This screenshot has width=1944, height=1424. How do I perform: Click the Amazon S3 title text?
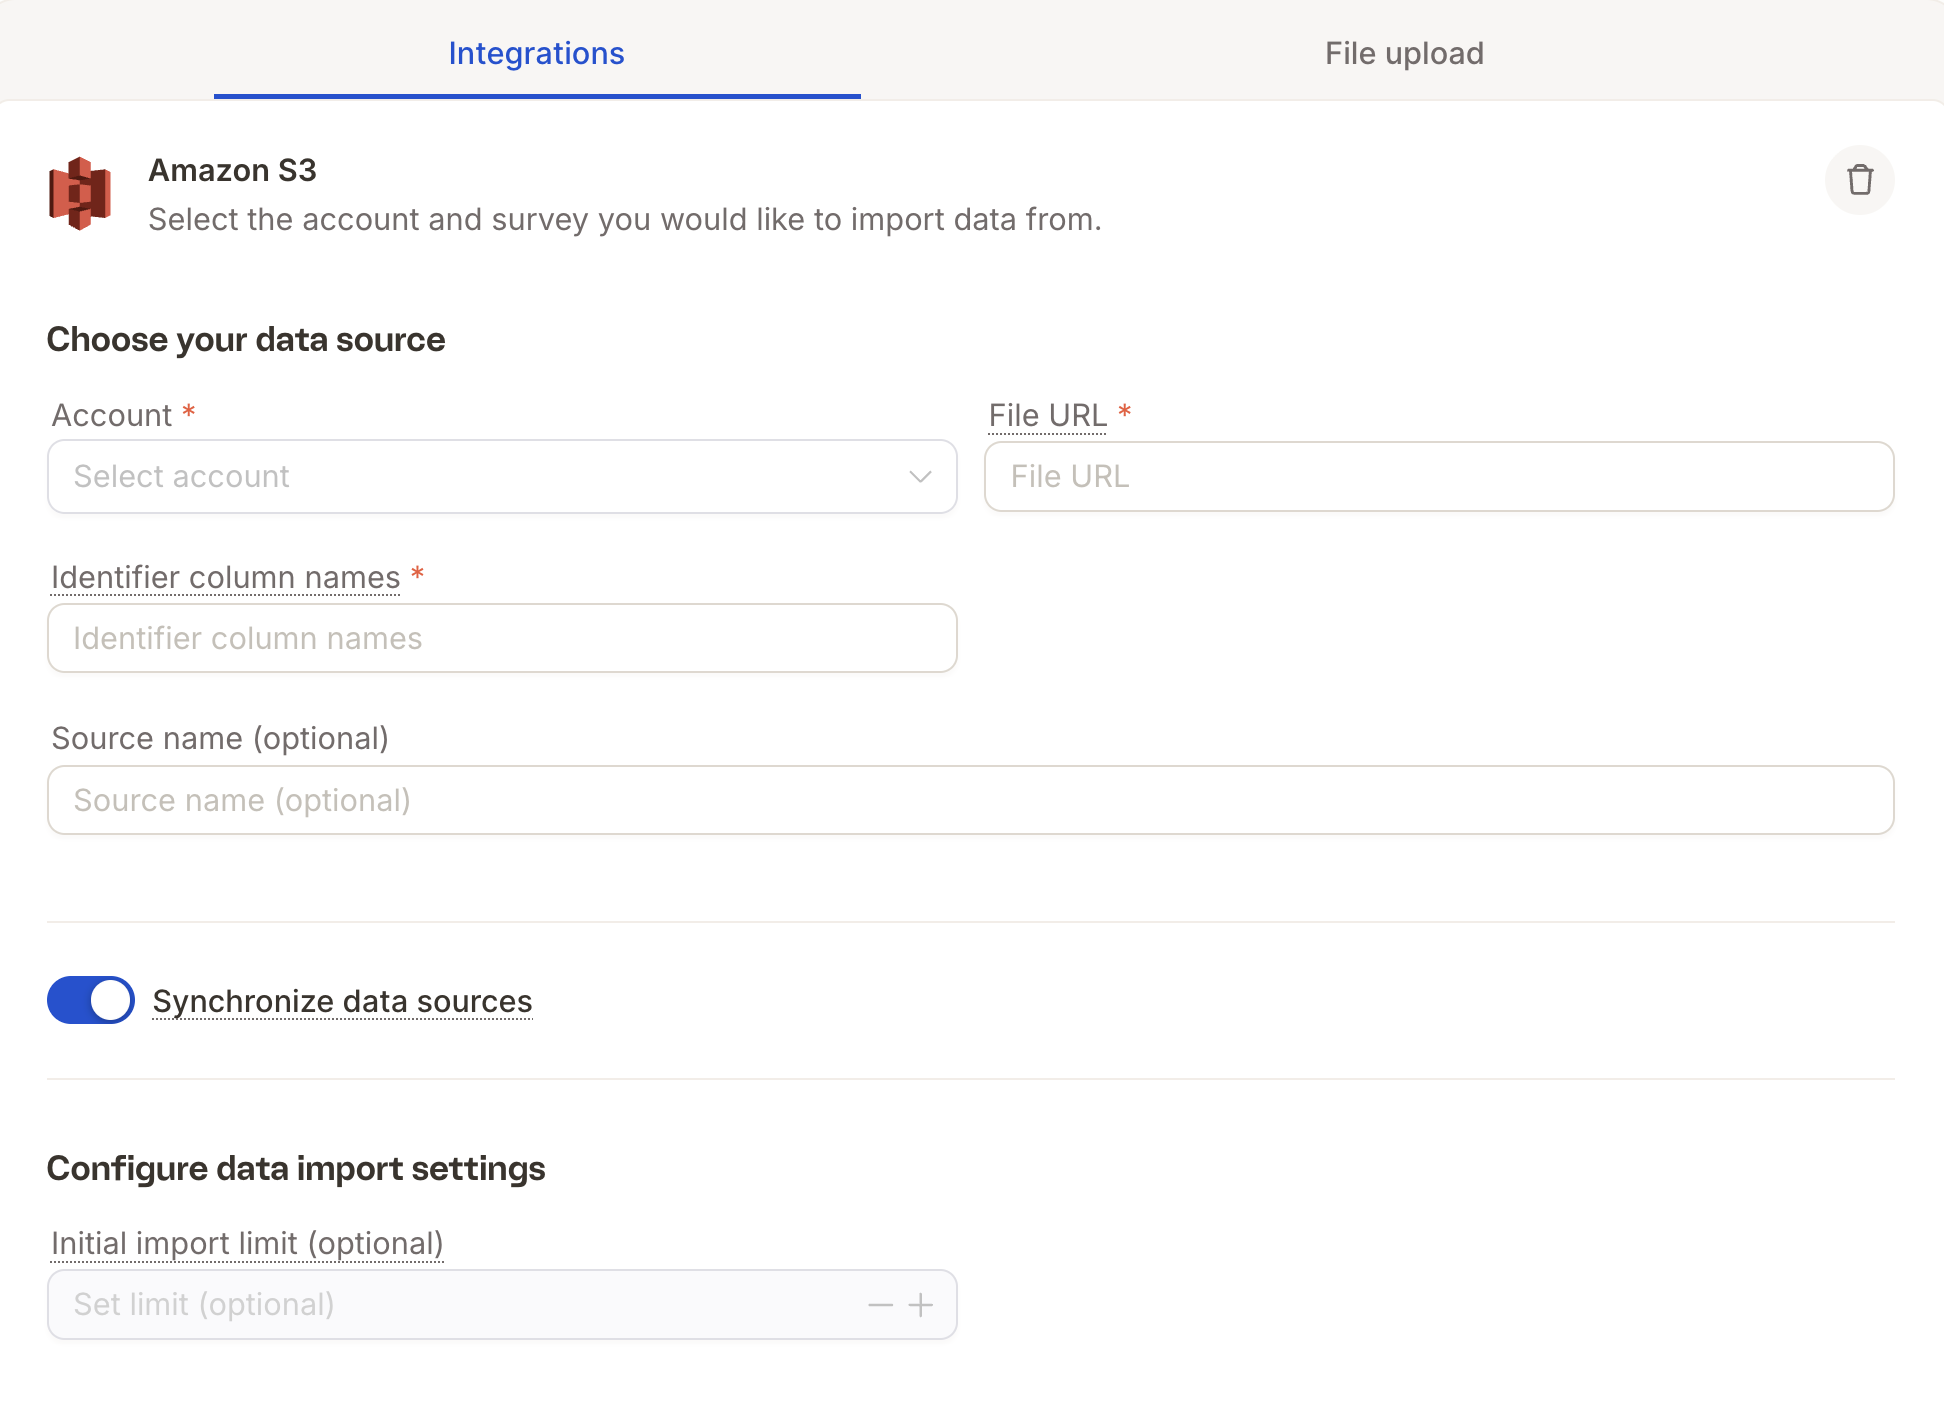click(x=232, y=170)
